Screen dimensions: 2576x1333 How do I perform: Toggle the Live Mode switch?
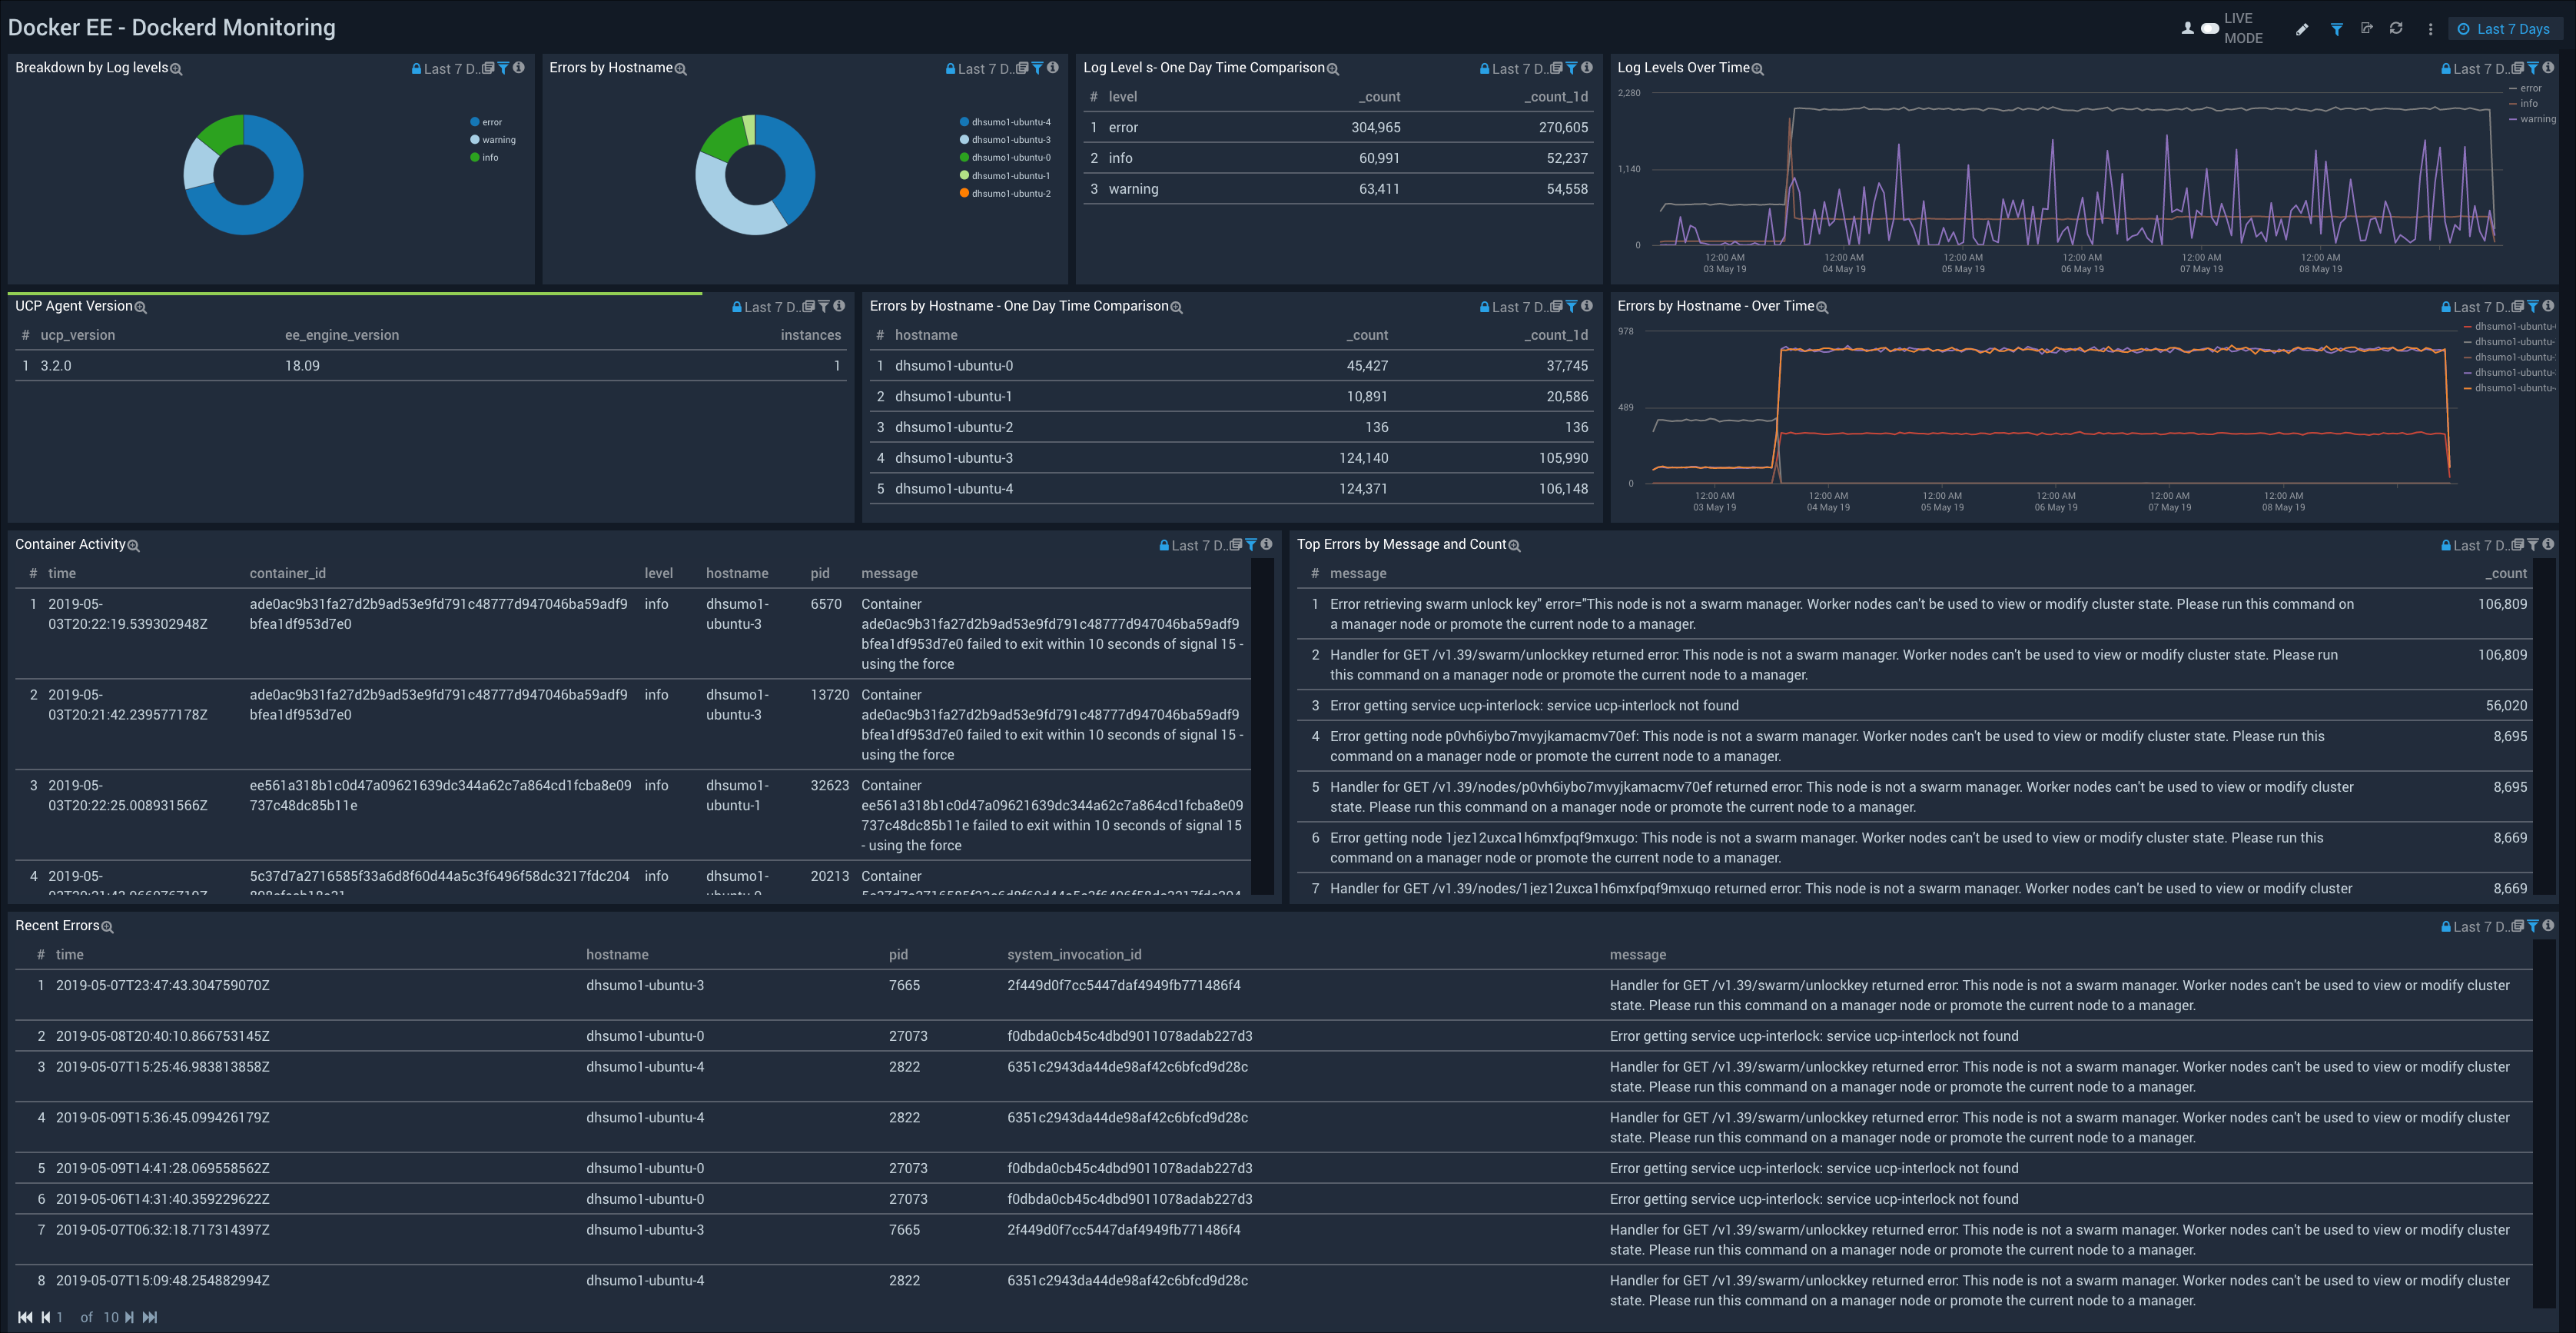tap(2210, 28)
